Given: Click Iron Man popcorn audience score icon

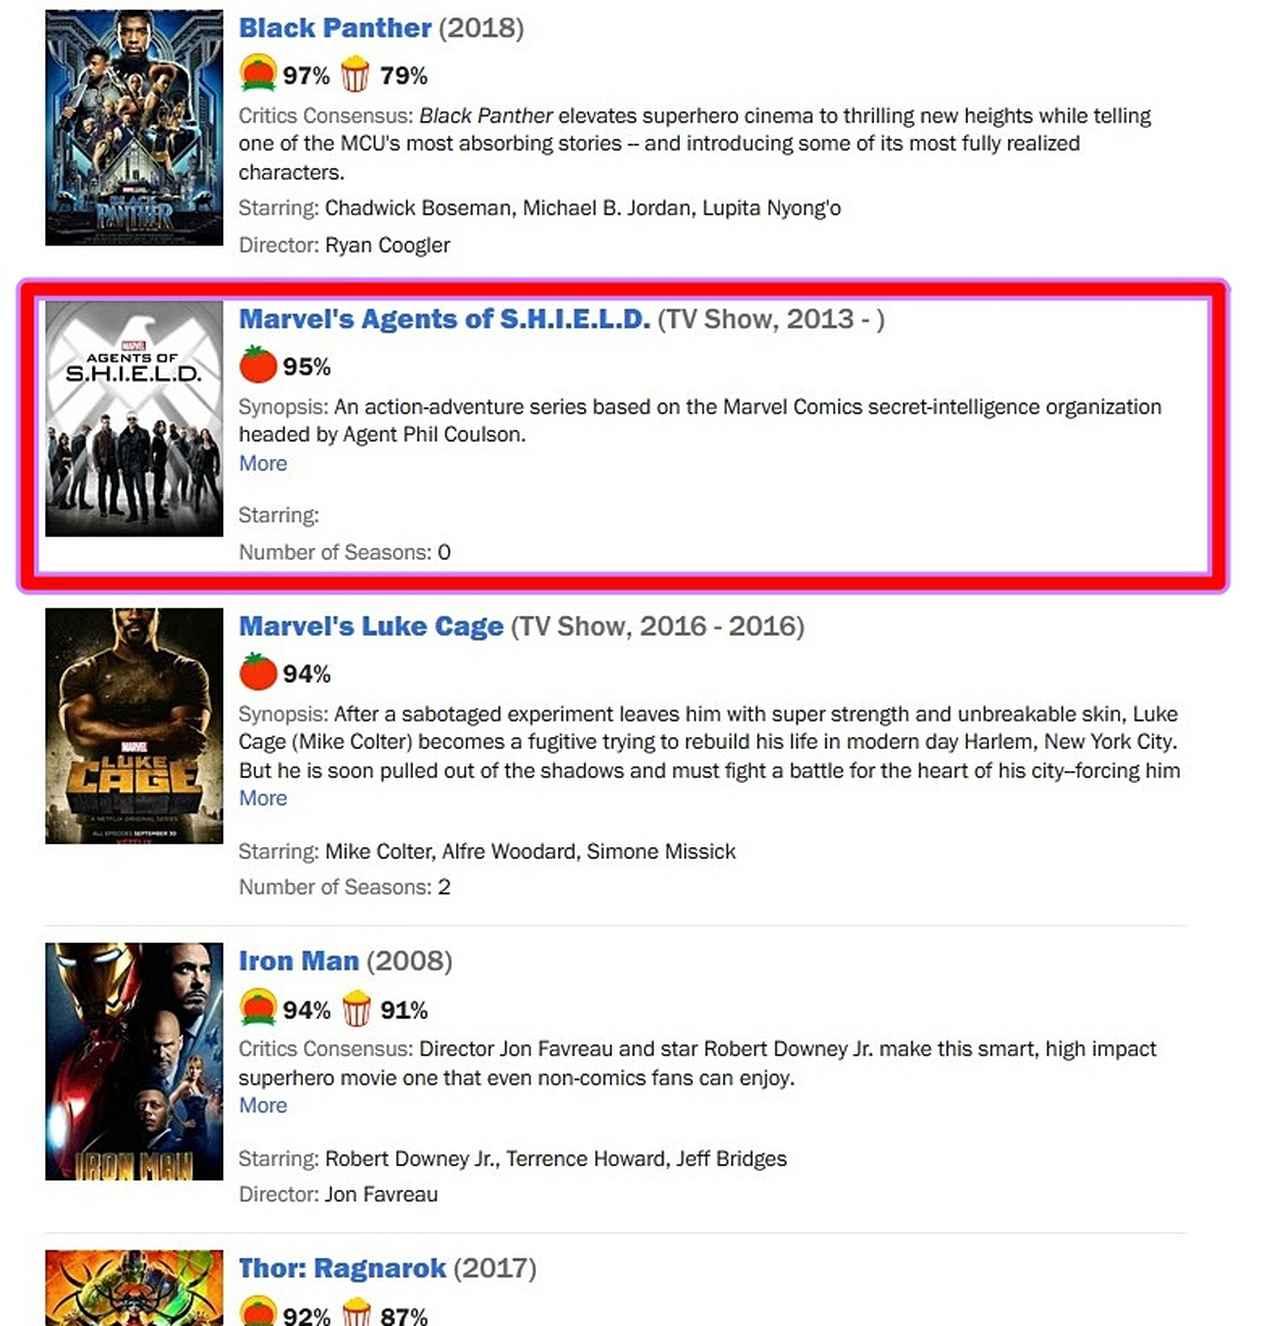Looking at the screenshot, I should pyautogui.click(x=356, y=1009).
